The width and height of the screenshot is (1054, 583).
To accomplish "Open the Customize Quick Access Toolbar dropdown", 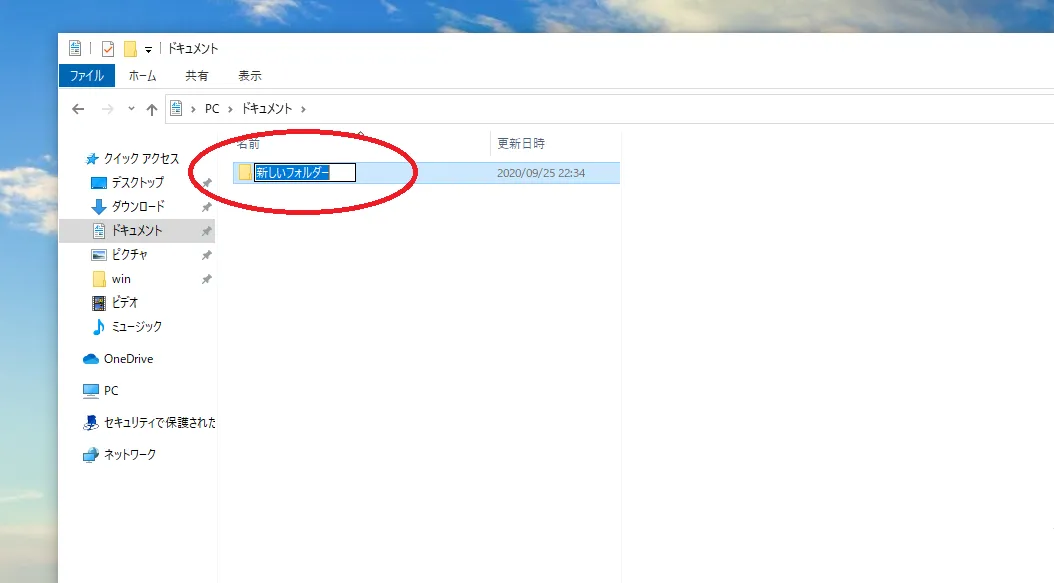I will pos(148,49).
